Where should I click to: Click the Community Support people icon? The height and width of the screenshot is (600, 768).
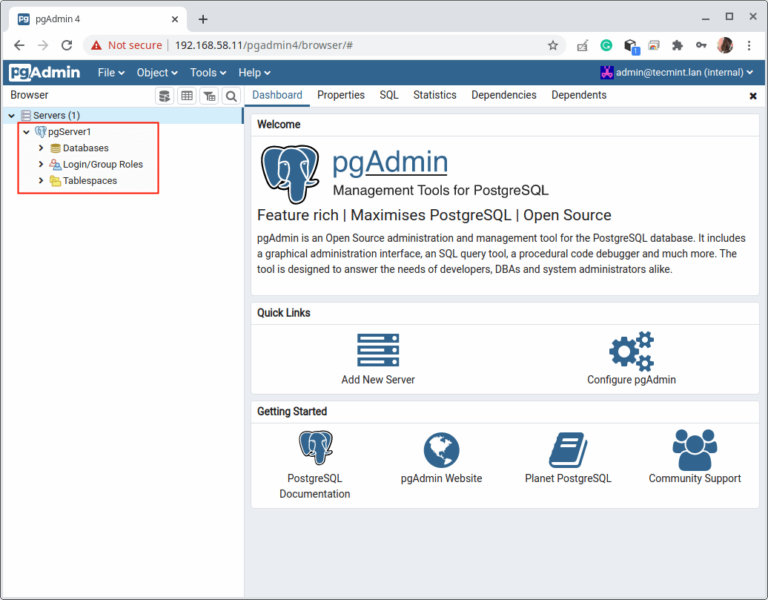[694, 450]
